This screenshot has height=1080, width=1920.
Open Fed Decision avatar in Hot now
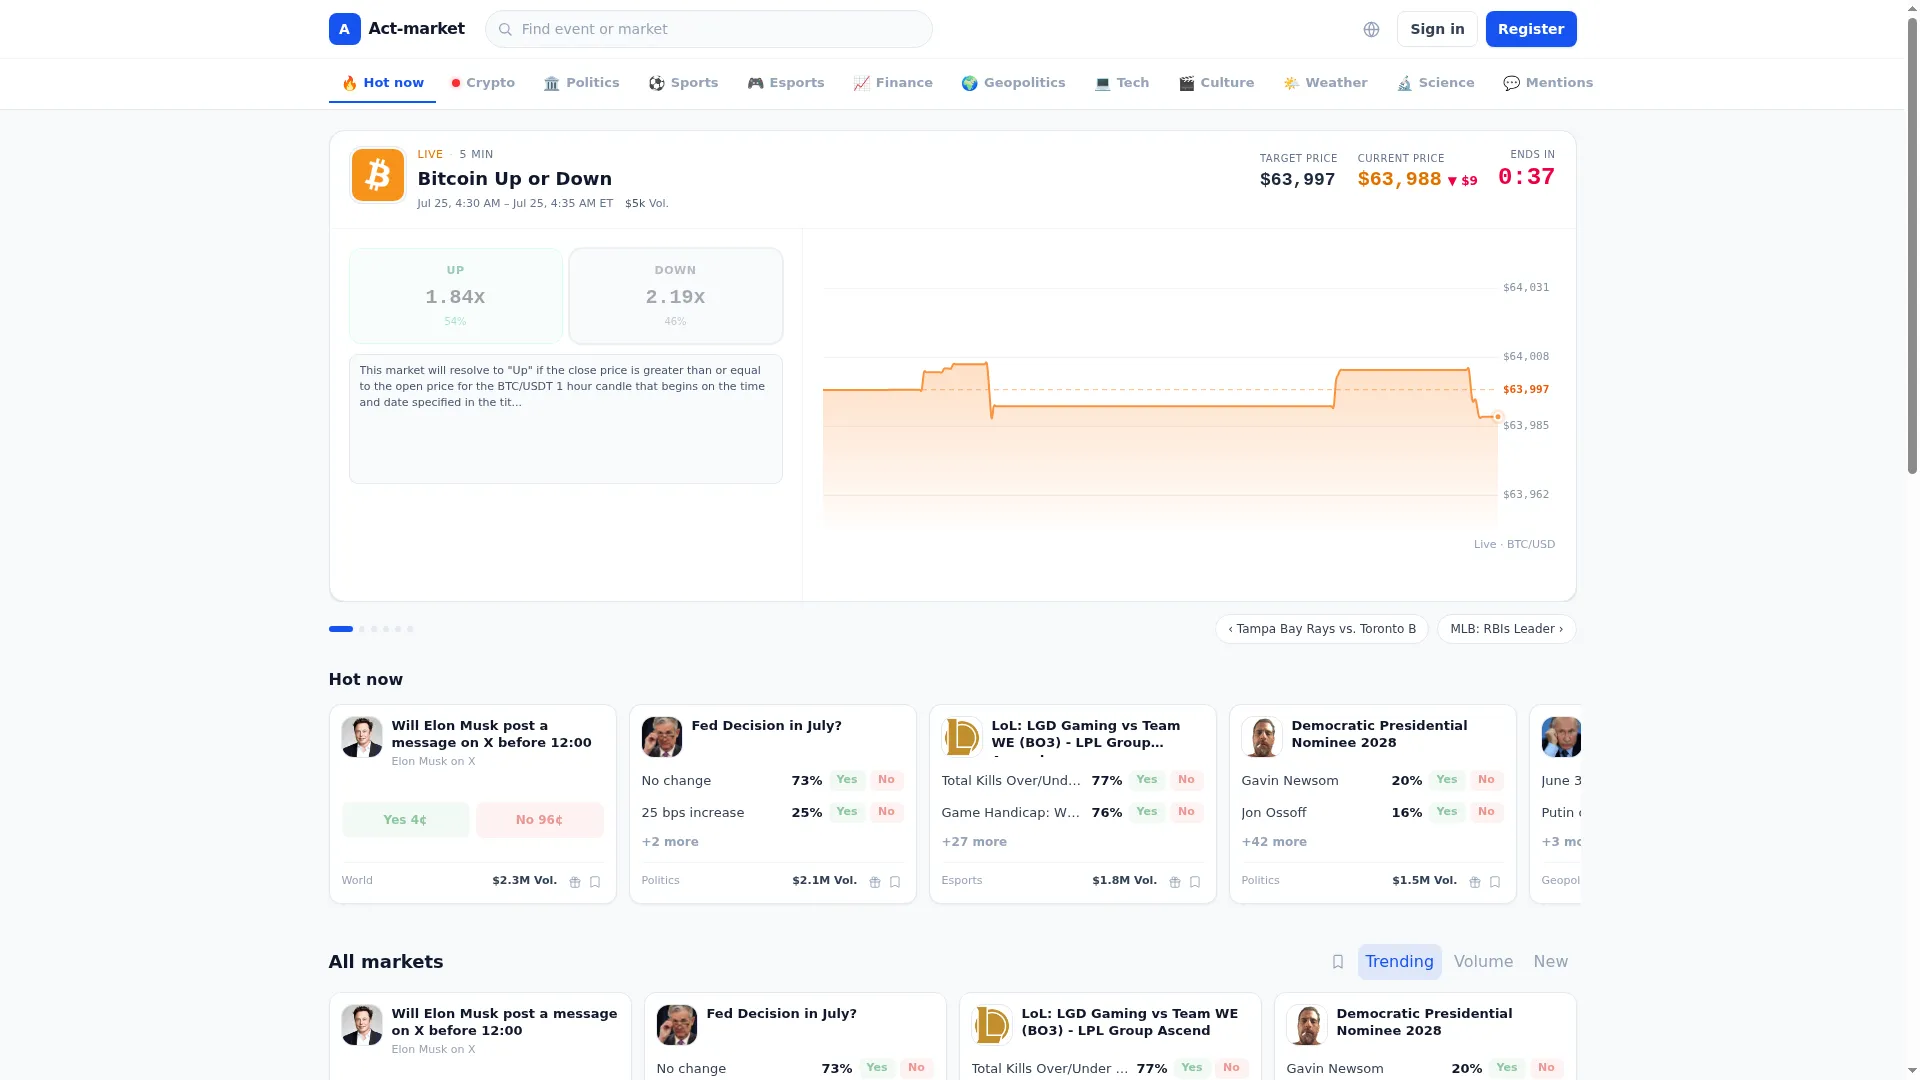pyautogui.click(x=661, y=737)
